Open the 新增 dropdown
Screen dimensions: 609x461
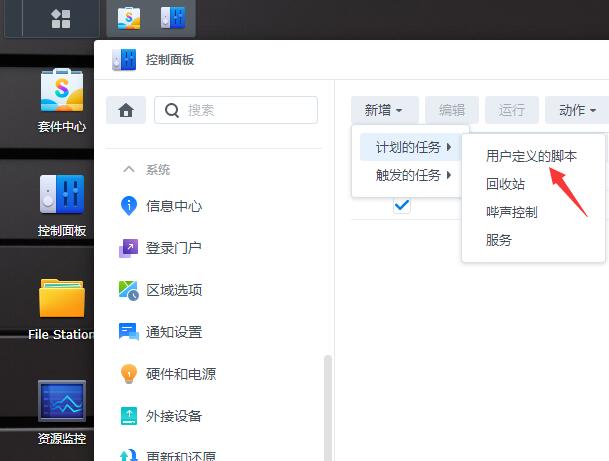383,110
